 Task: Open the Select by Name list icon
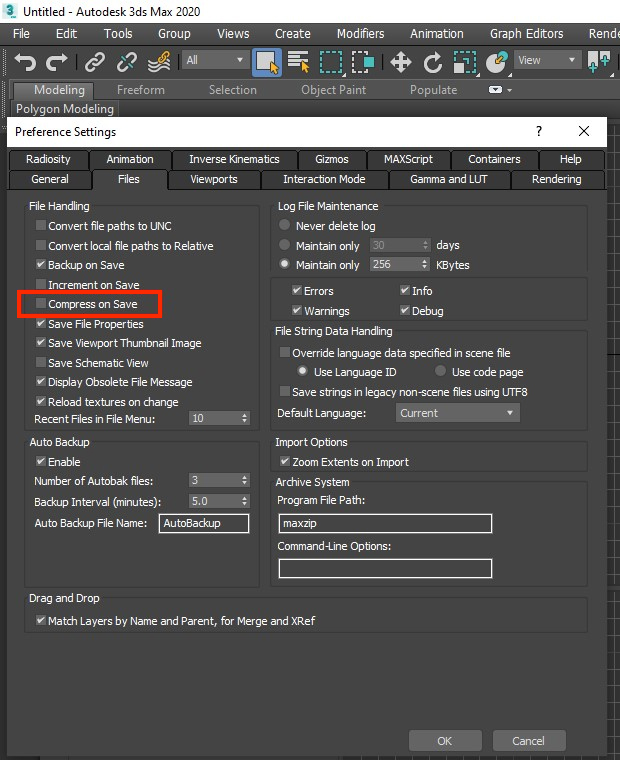[298, 62]
